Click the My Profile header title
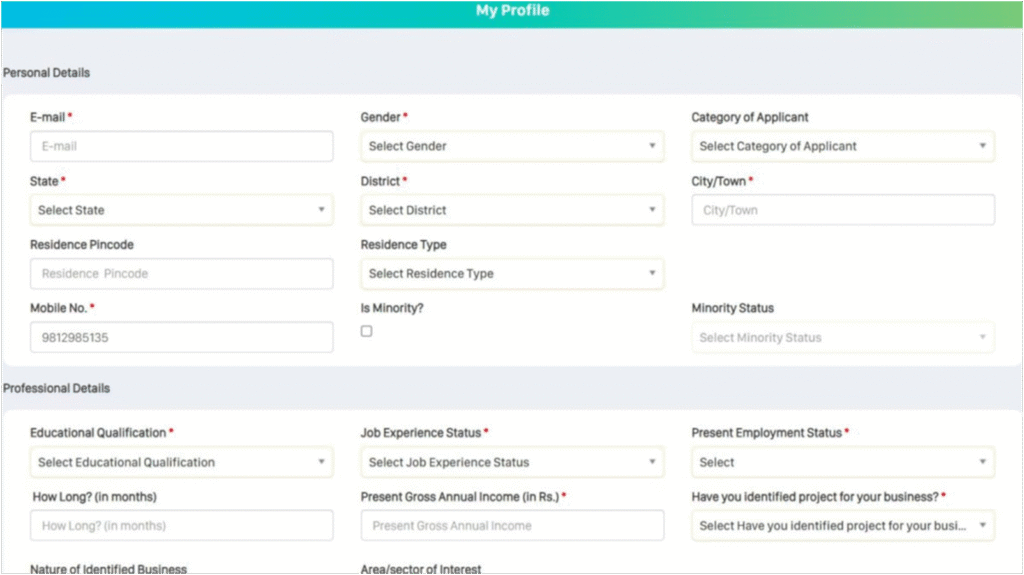1024x575 pixels. pos(512,11)
